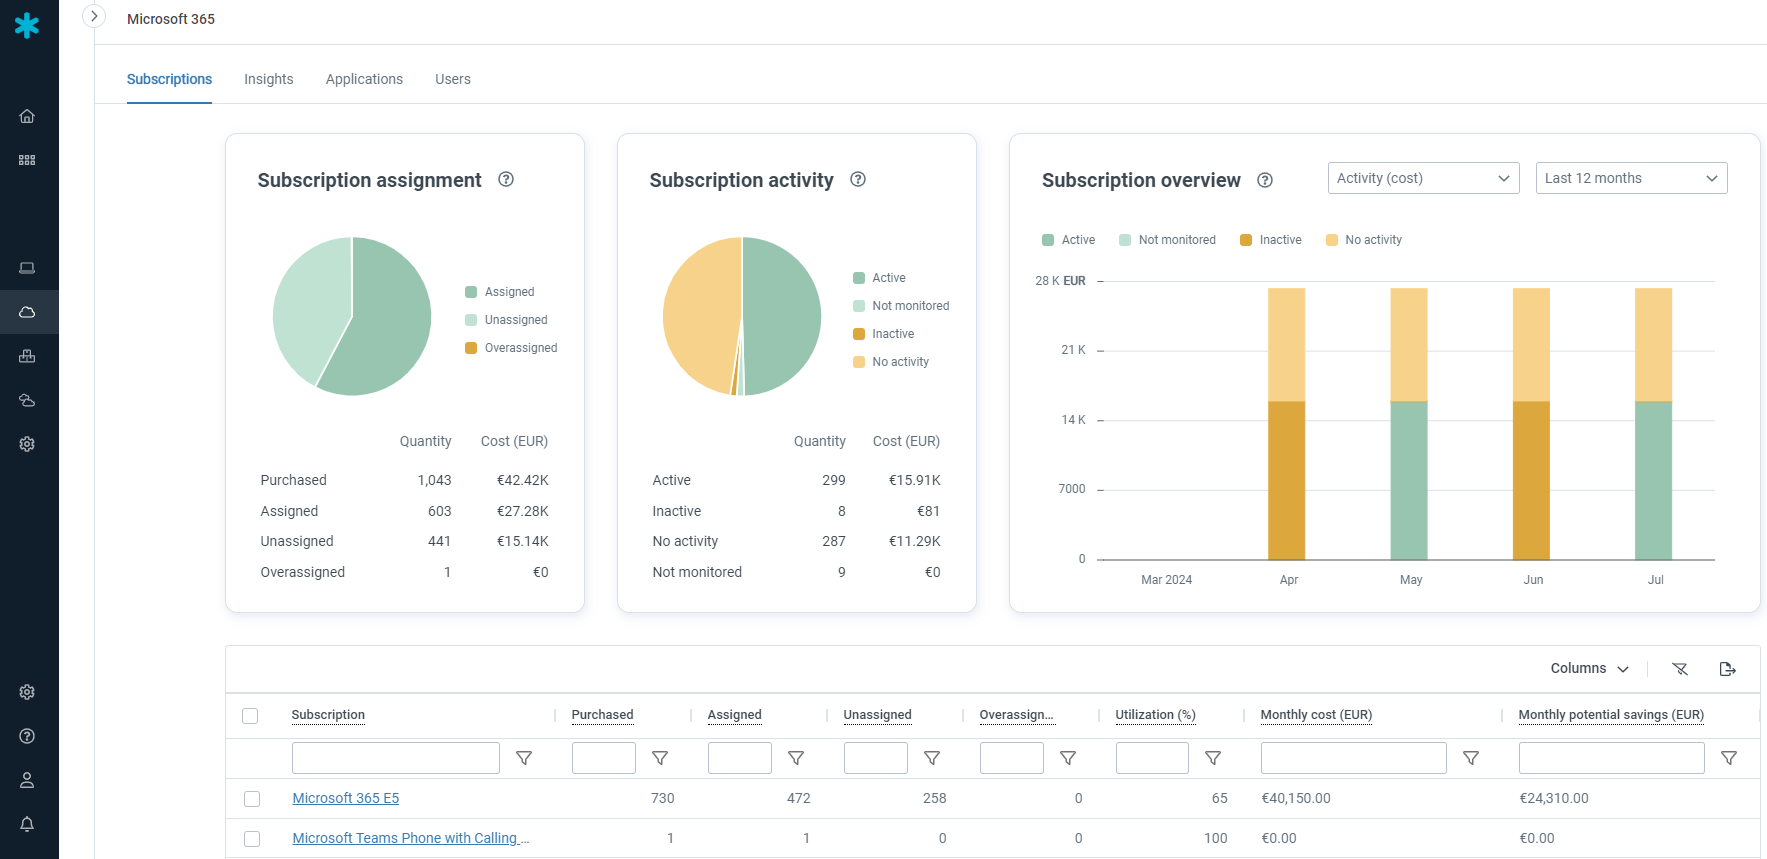Open the lower gear administration sidebar icon

pos(27,692)
